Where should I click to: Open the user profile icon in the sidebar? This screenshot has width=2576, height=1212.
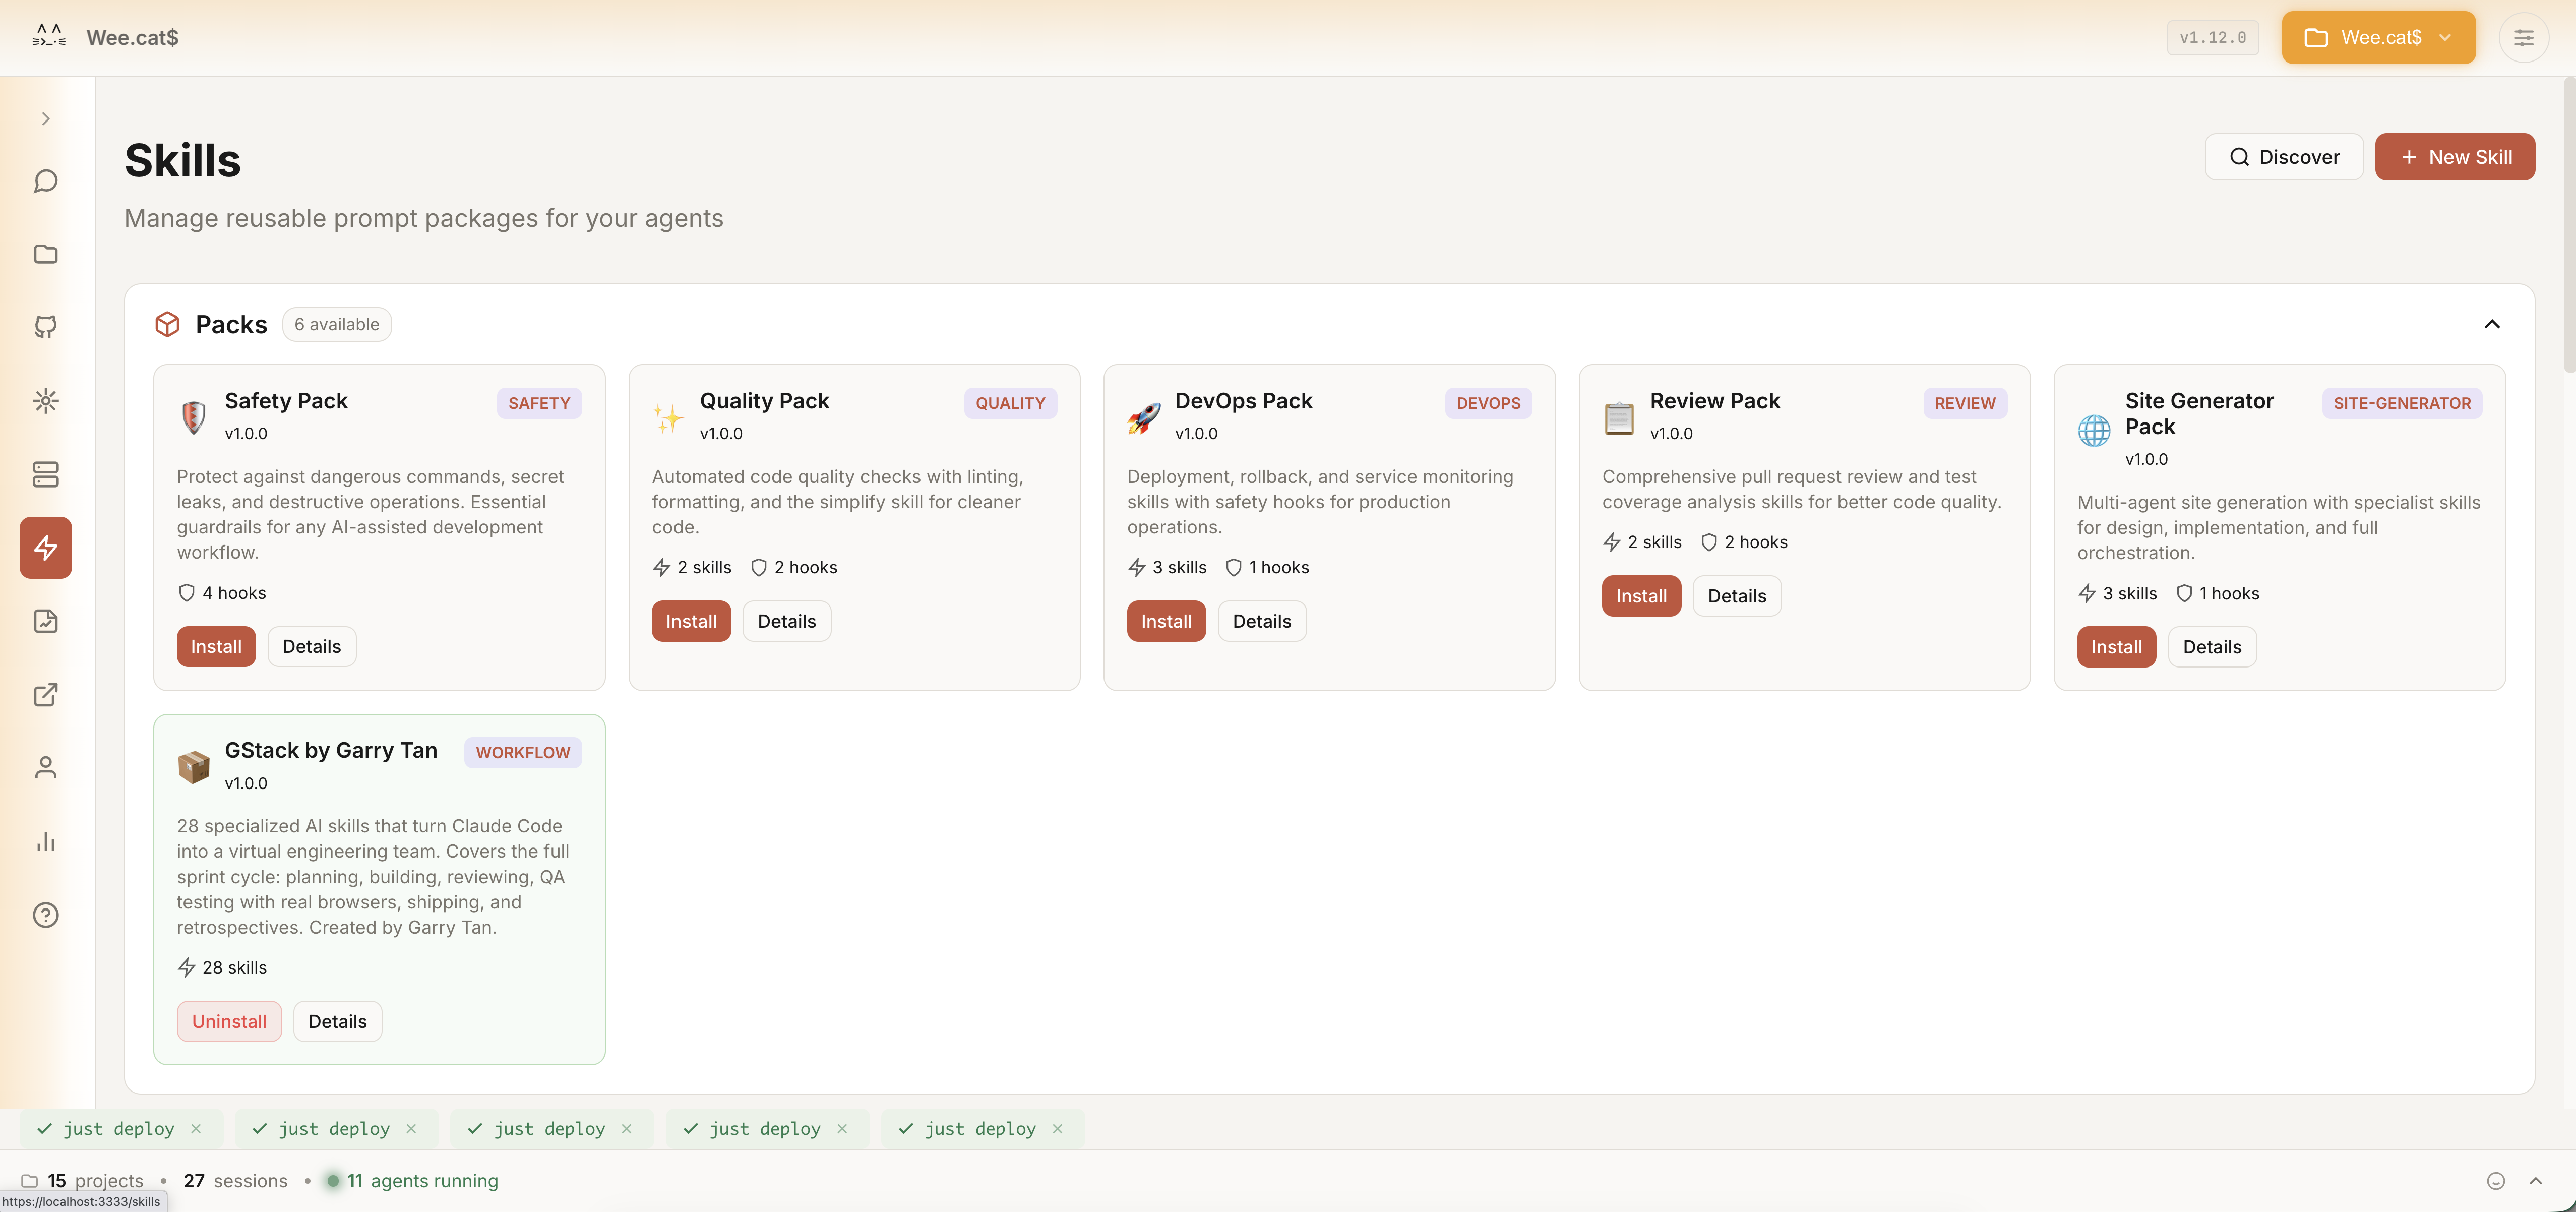click(45, 767)
